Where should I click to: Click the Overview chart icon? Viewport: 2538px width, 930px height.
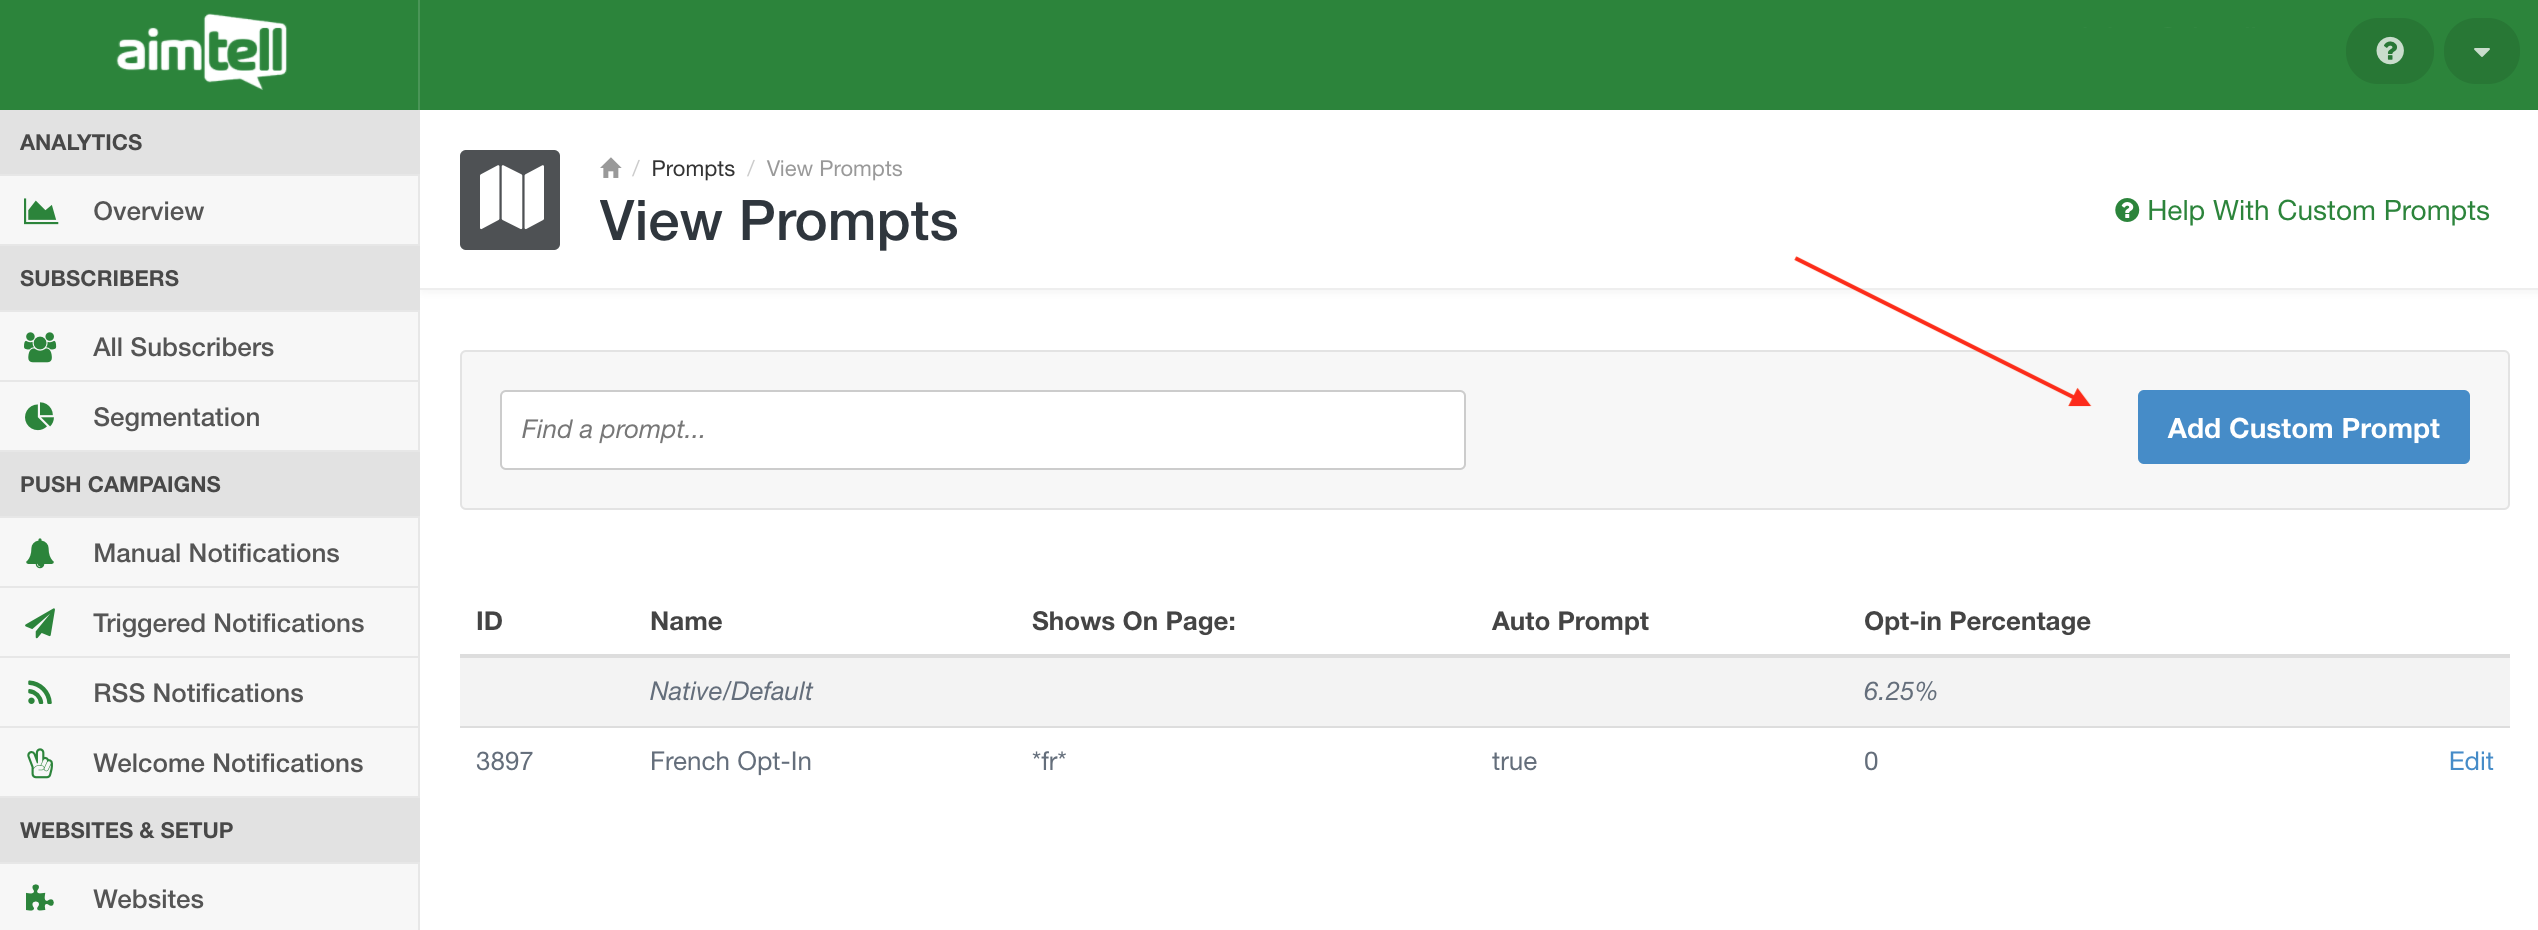click(x=40, y=211)
